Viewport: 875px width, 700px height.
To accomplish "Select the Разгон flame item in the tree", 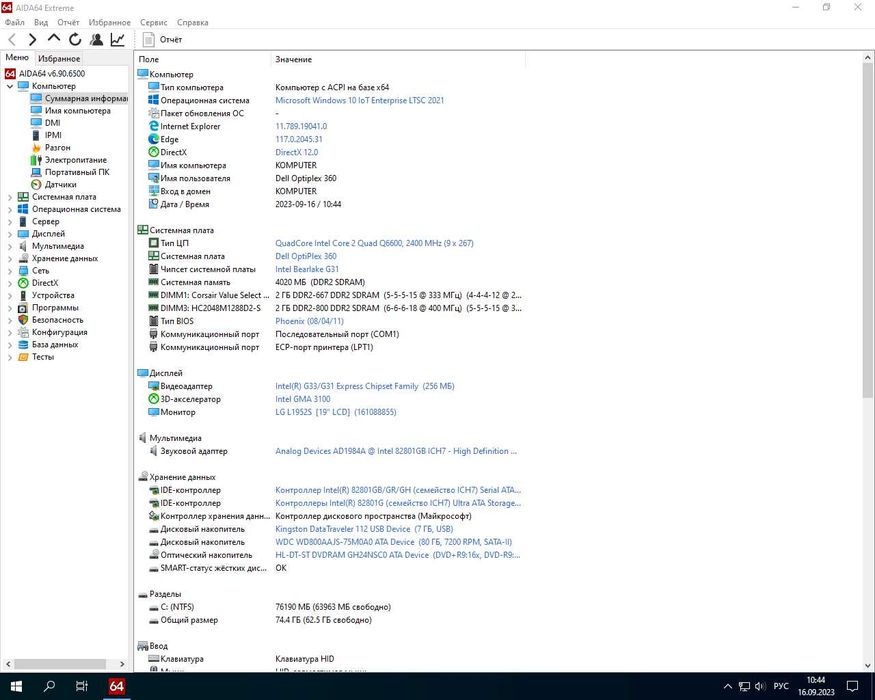I will 57,147.
